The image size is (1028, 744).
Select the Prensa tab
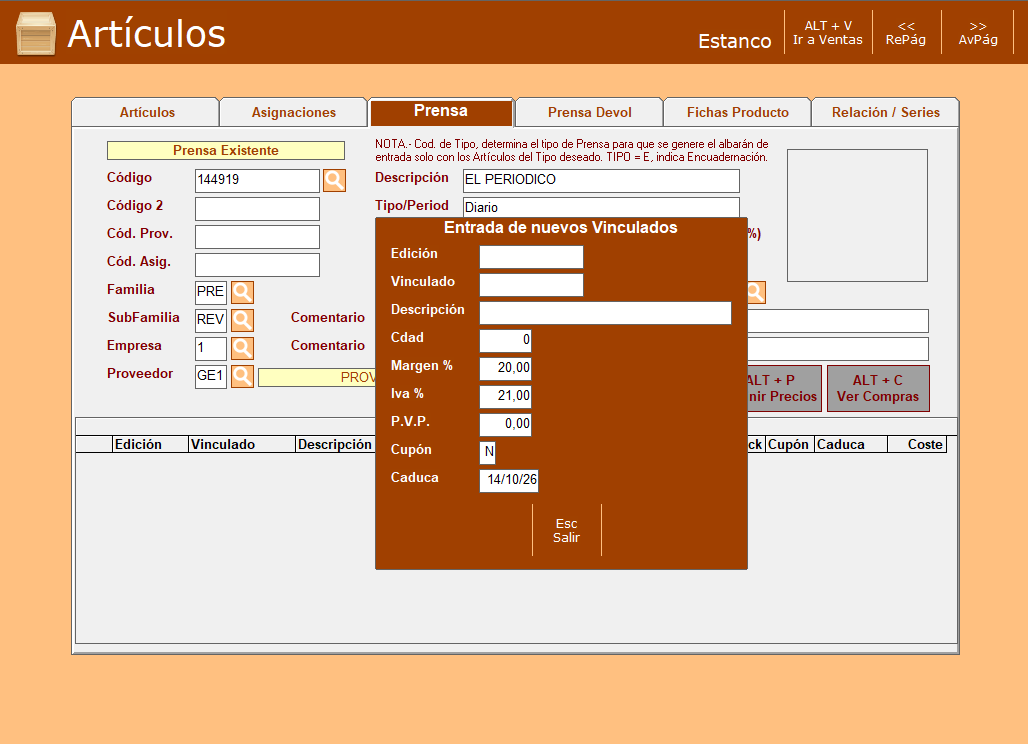(x=441, y=111)
